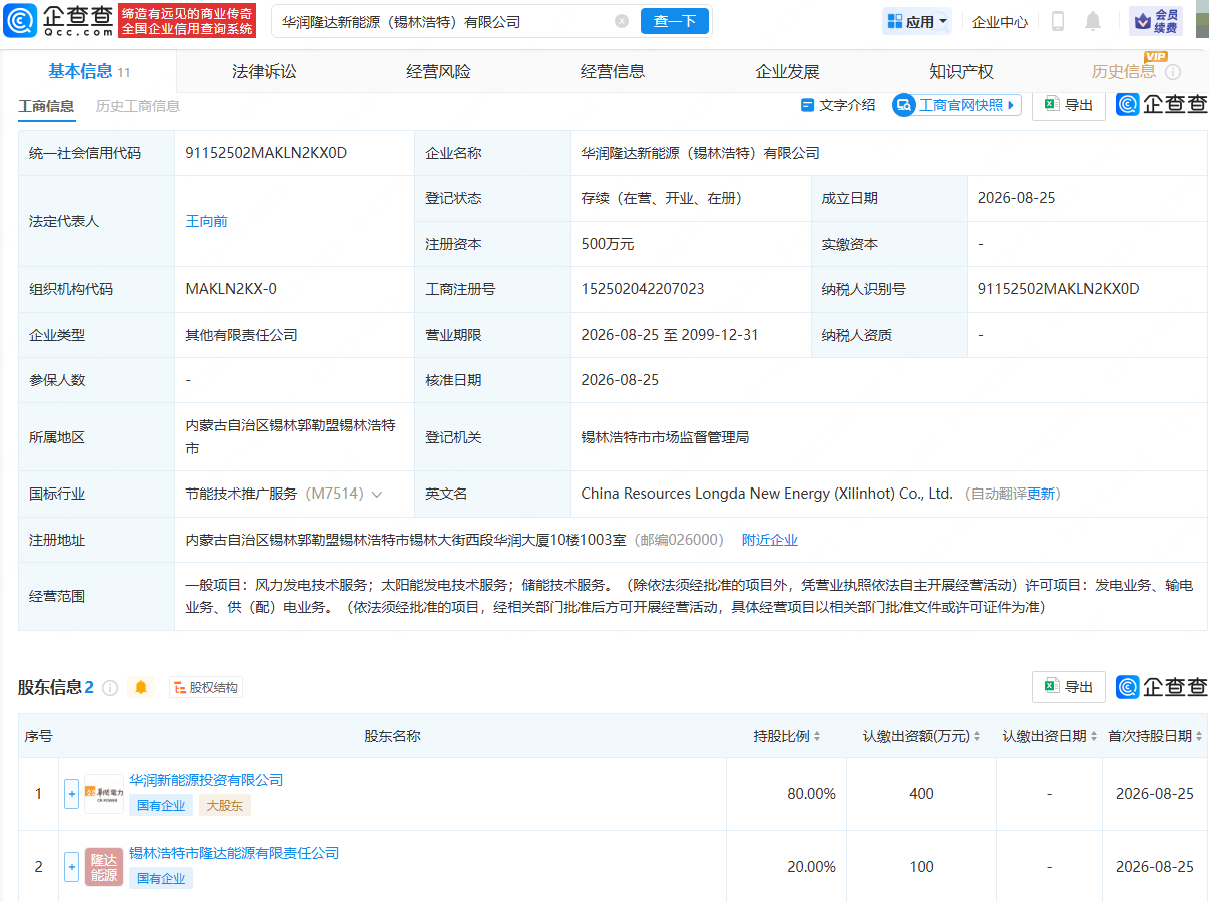Click the 大股东 tag

225,805
